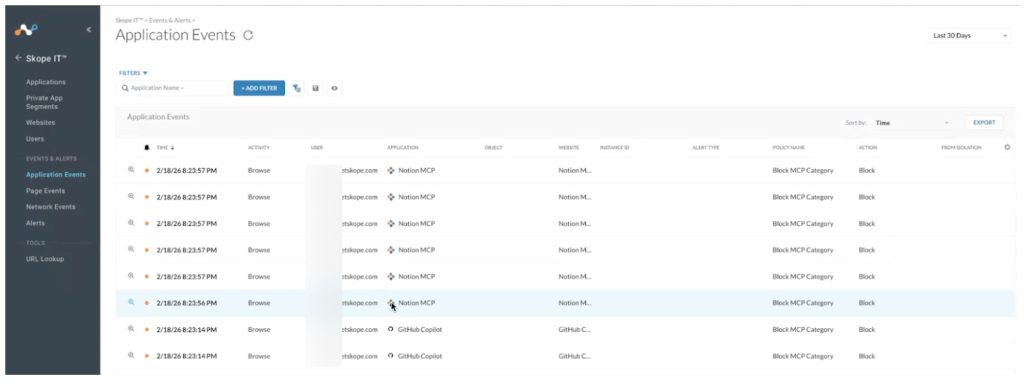
Task: Open the Sort by Time dropdown
Action: 912,123
